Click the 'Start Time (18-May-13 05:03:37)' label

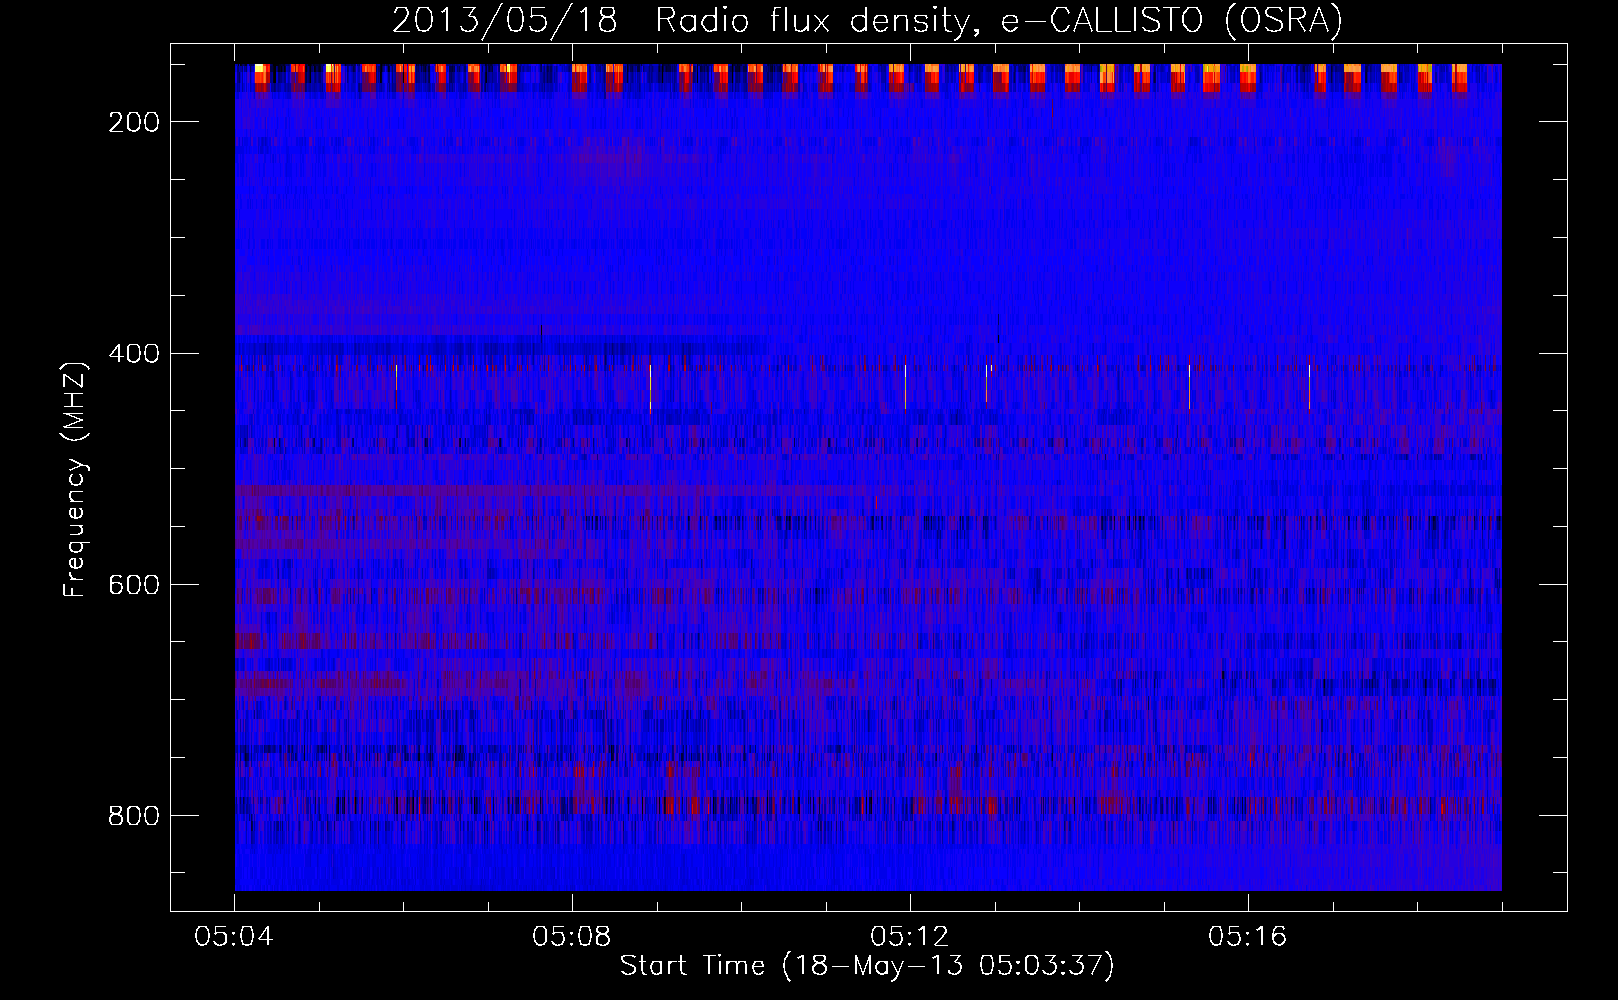(867, 966)
